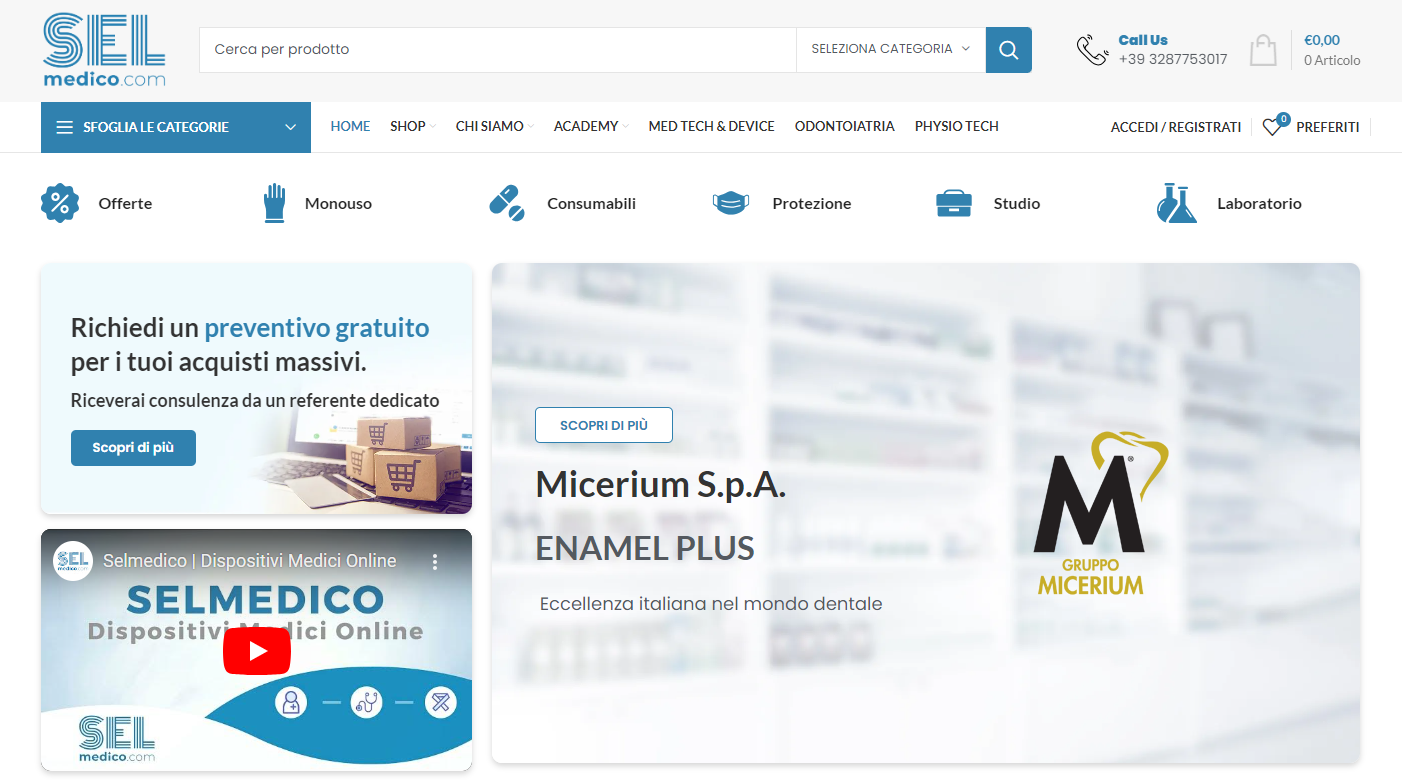The width and height of the screenshot is (1402, 780).
Task: Click the Monouso glove icon
Action: pyautogui.click(x=274, y=203)
